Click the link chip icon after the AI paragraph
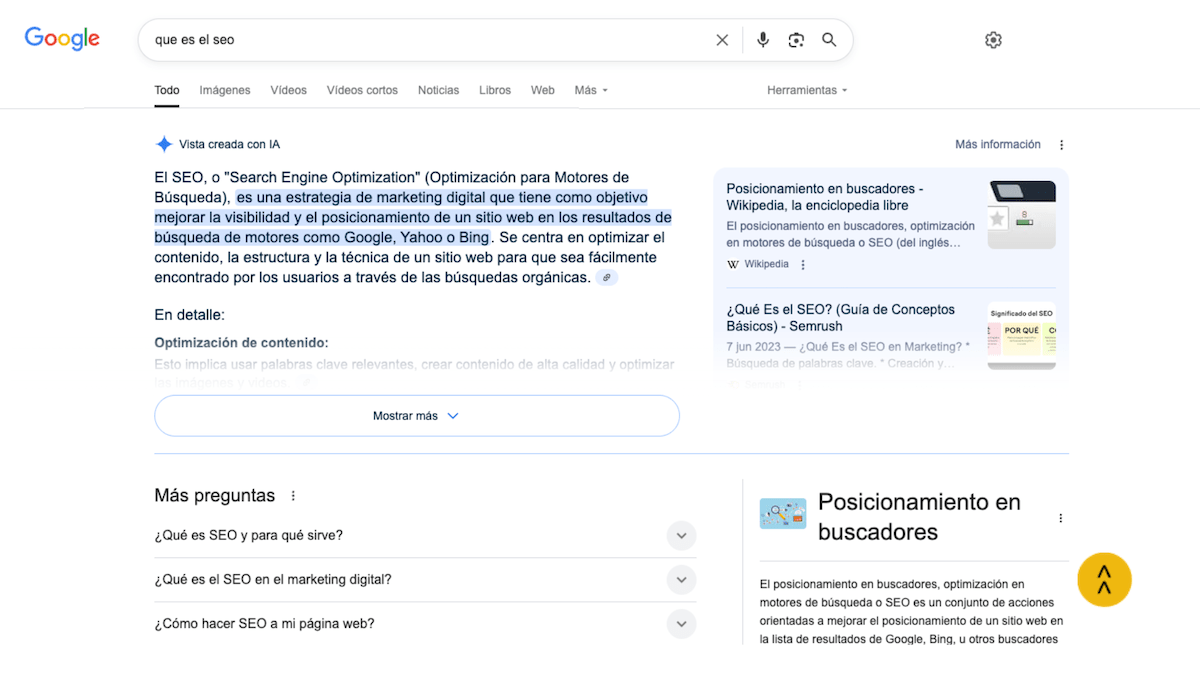 [607, 278]
